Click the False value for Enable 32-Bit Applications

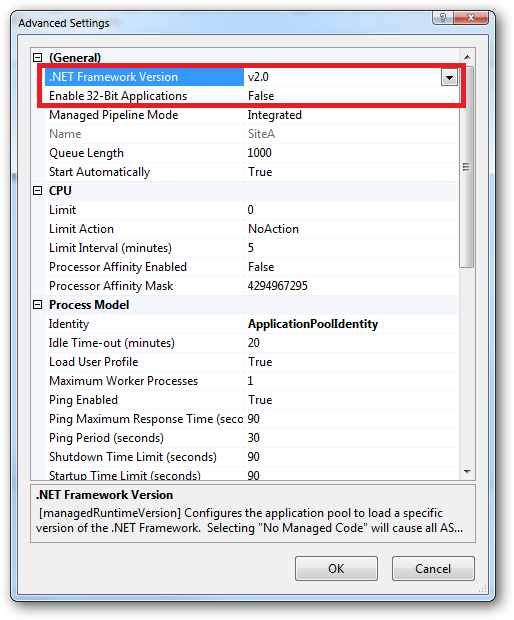[261, 96]
